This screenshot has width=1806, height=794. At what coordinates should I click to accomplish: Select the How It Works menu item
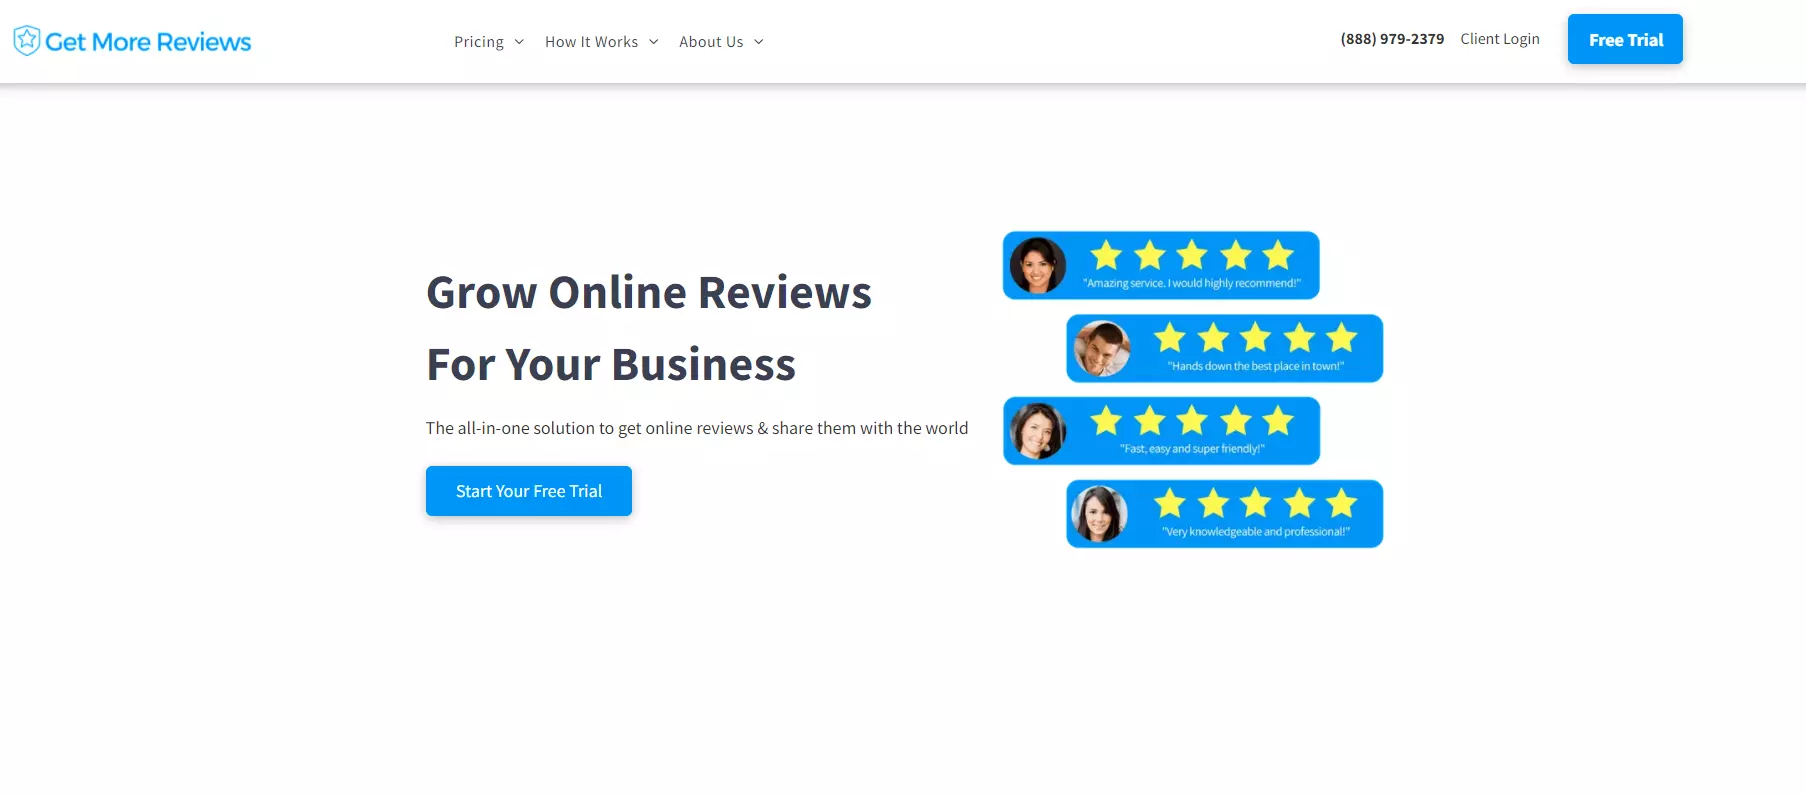[591, 42]
